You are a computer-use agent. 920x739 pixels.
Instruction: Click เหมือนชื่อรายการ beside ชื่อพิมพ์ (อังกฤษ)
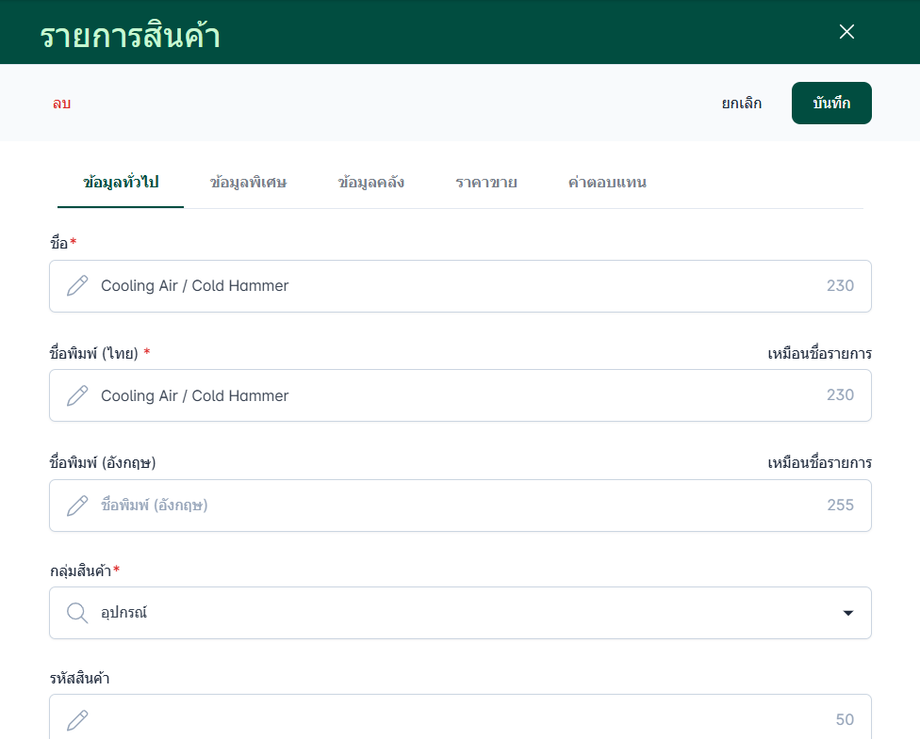(820, 463)
